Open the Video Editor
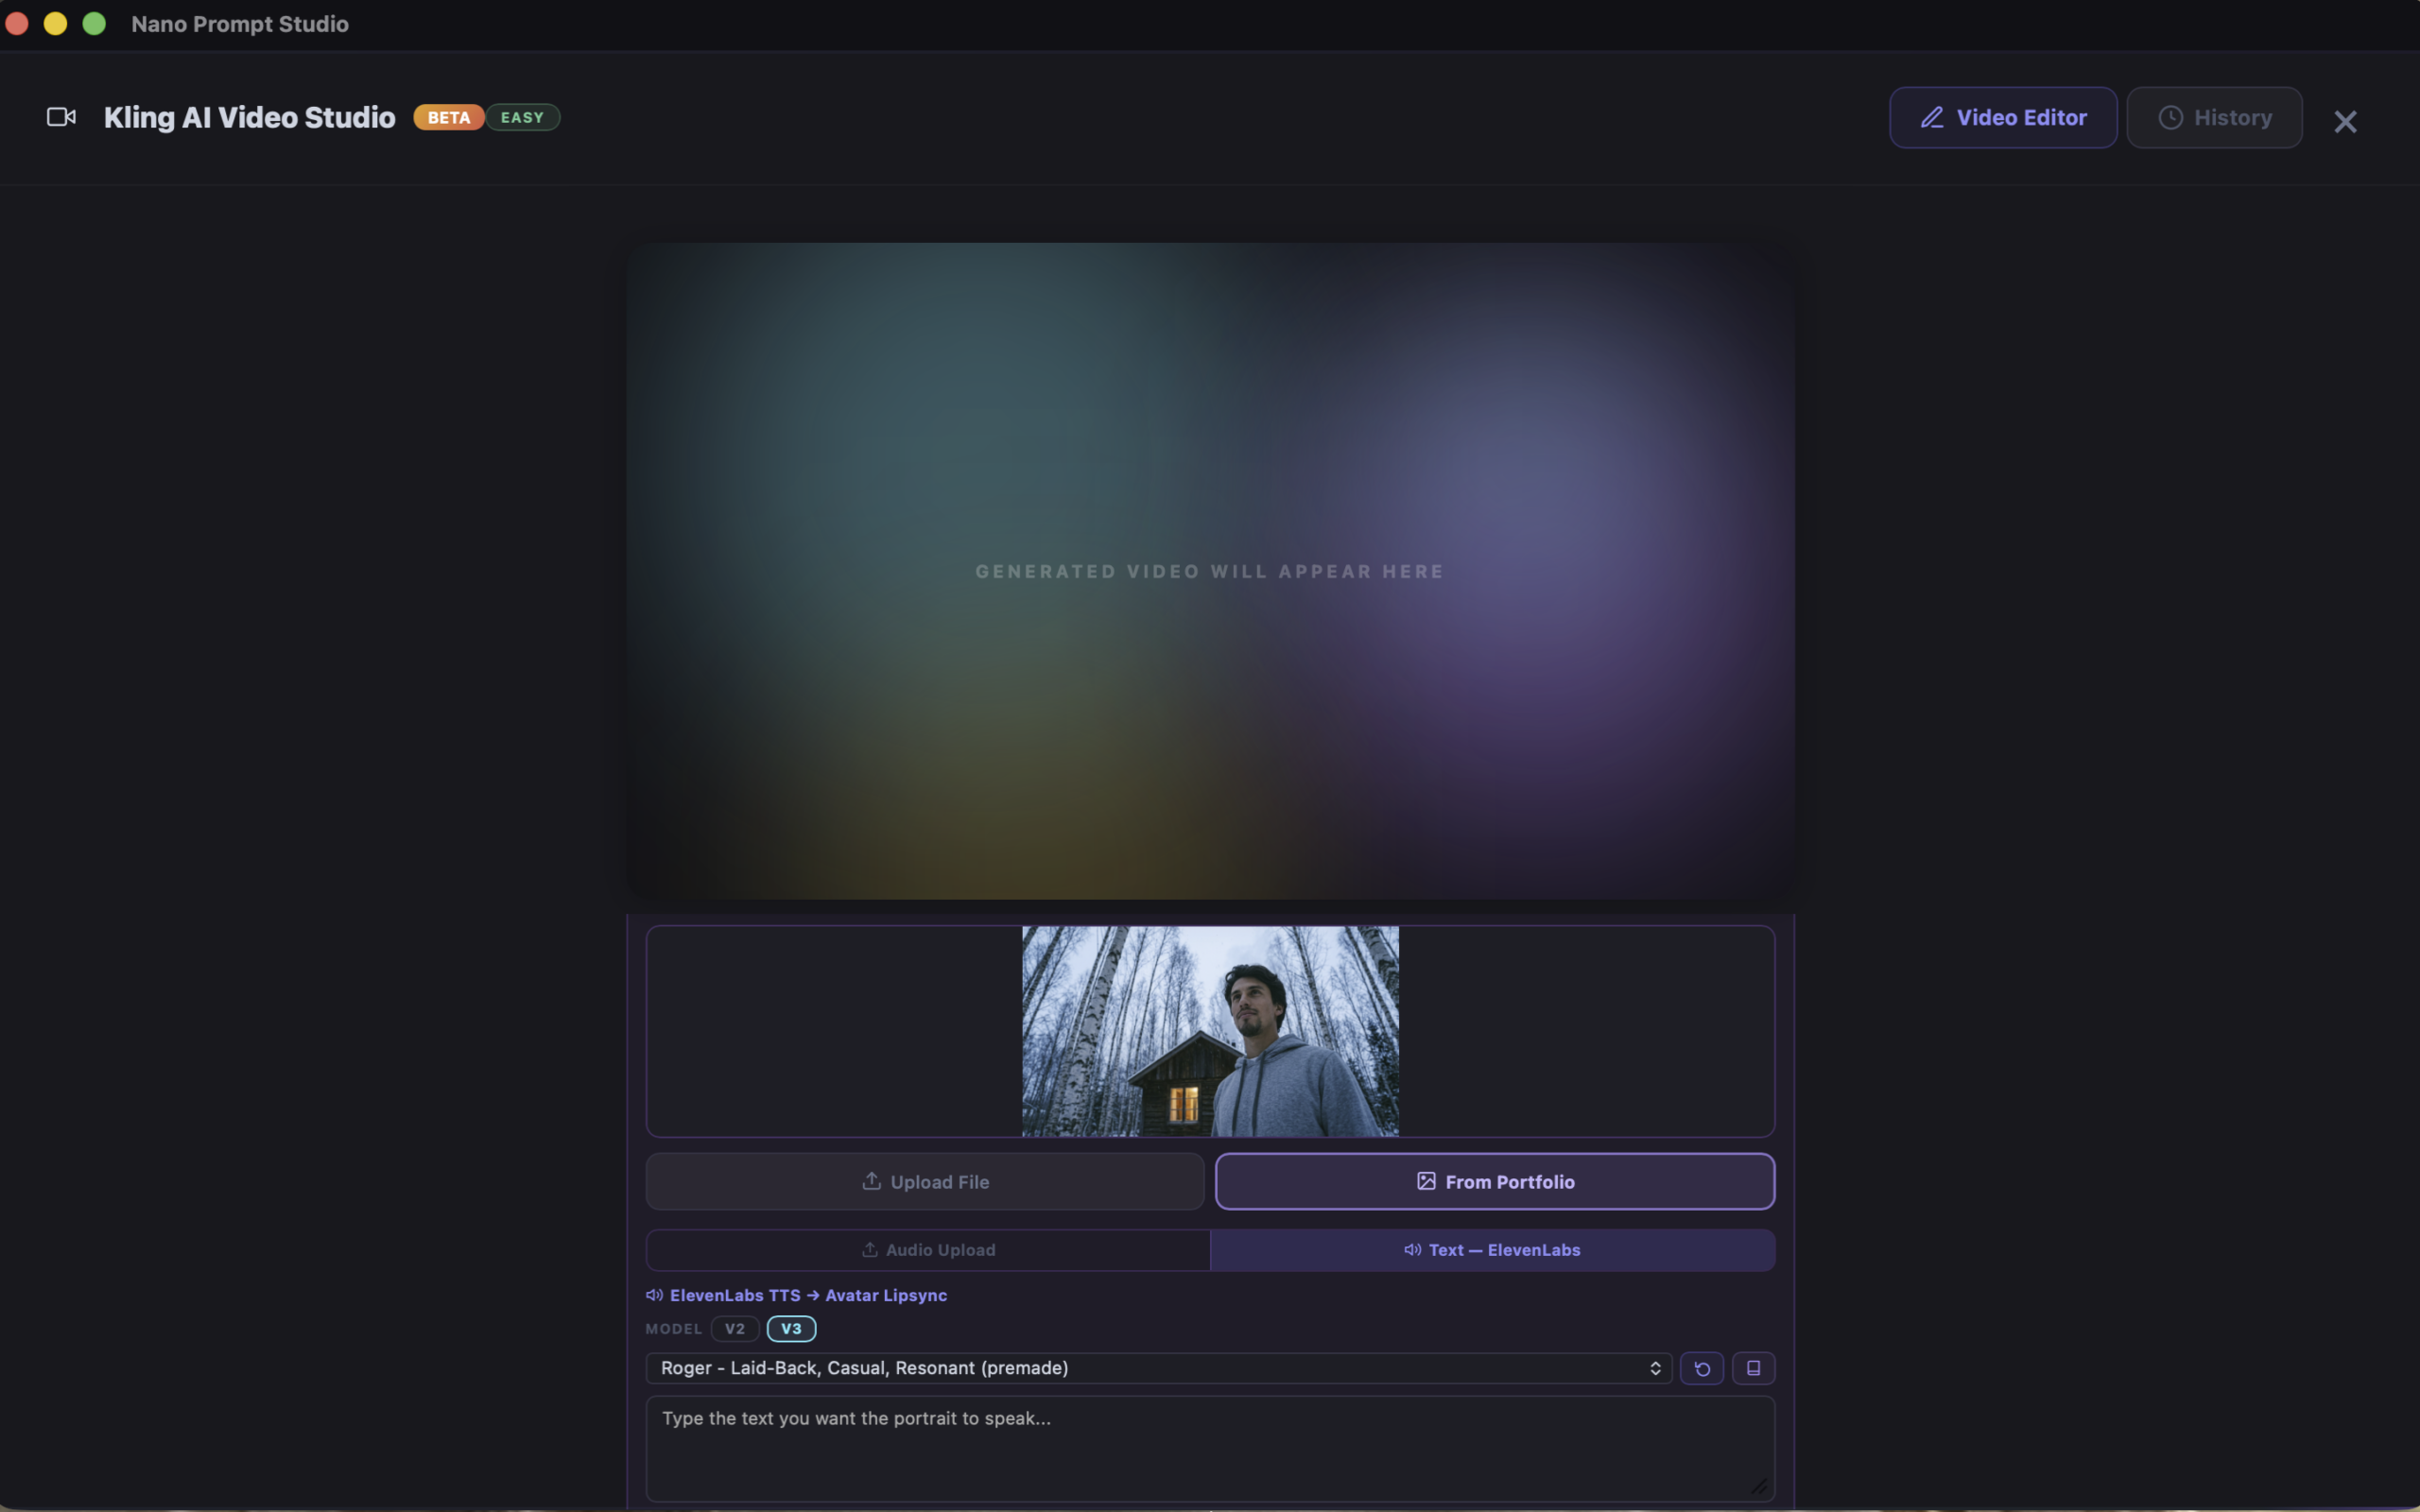Image resolution: width=2420 pixels, height=1512 pixels. coord(2002,117)
